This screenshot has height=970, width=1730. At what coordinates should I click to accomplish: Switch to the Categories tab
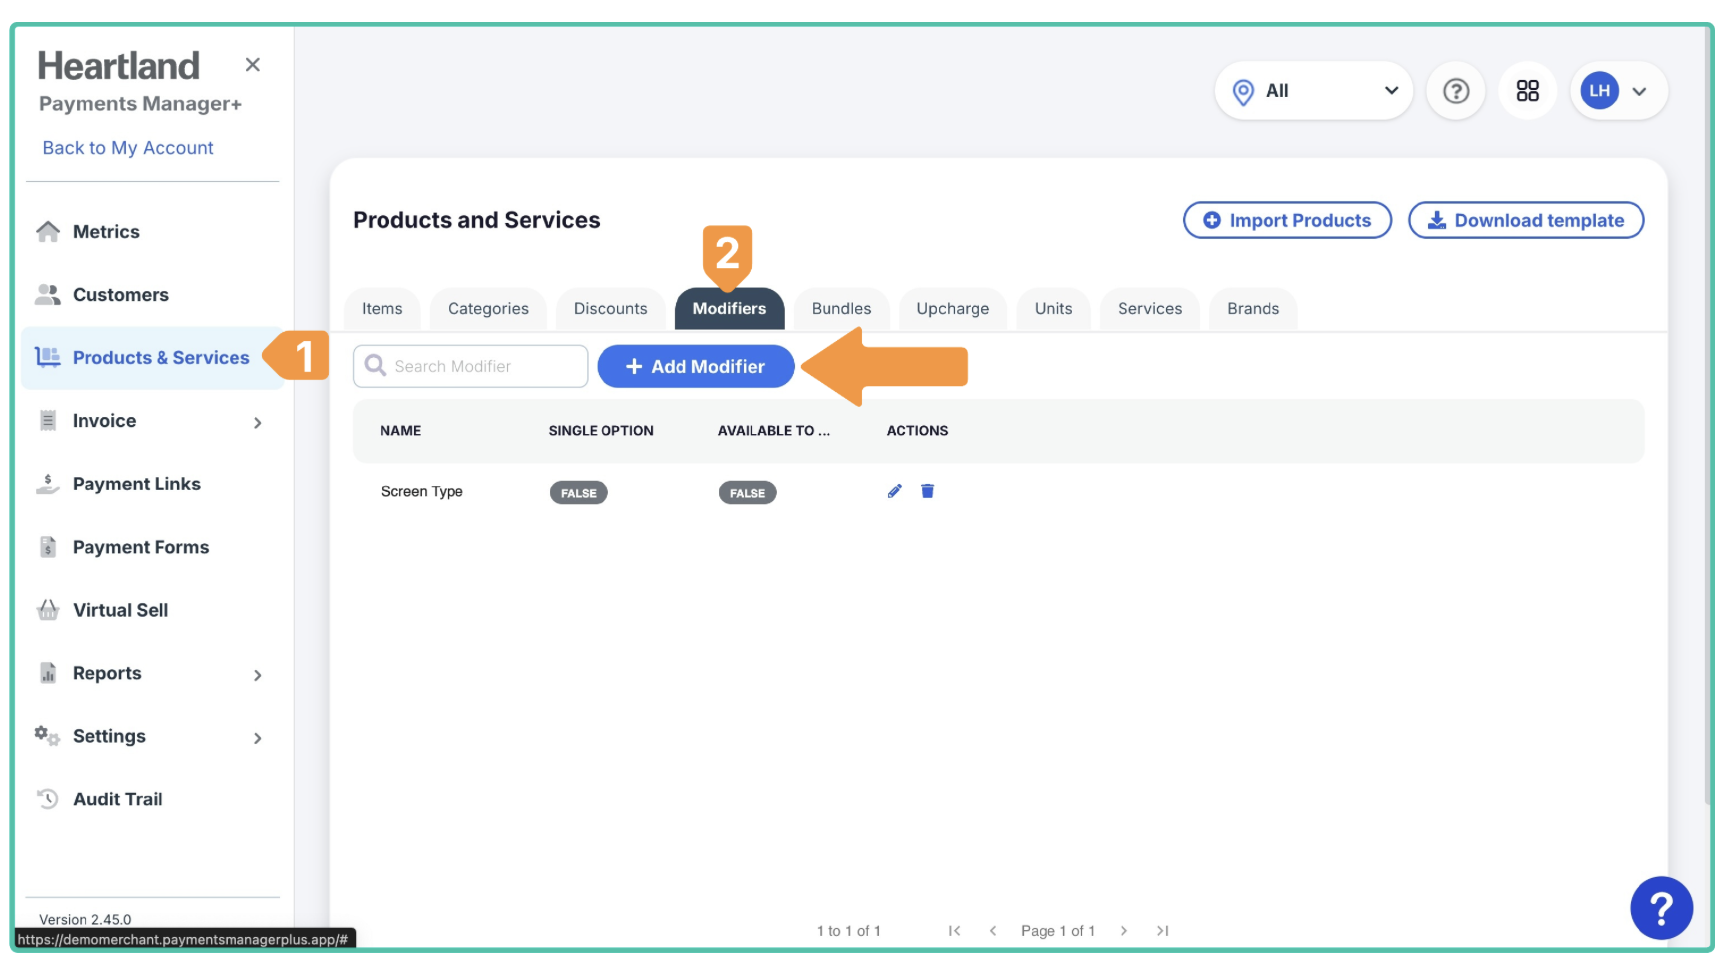[x=488, y=309]
